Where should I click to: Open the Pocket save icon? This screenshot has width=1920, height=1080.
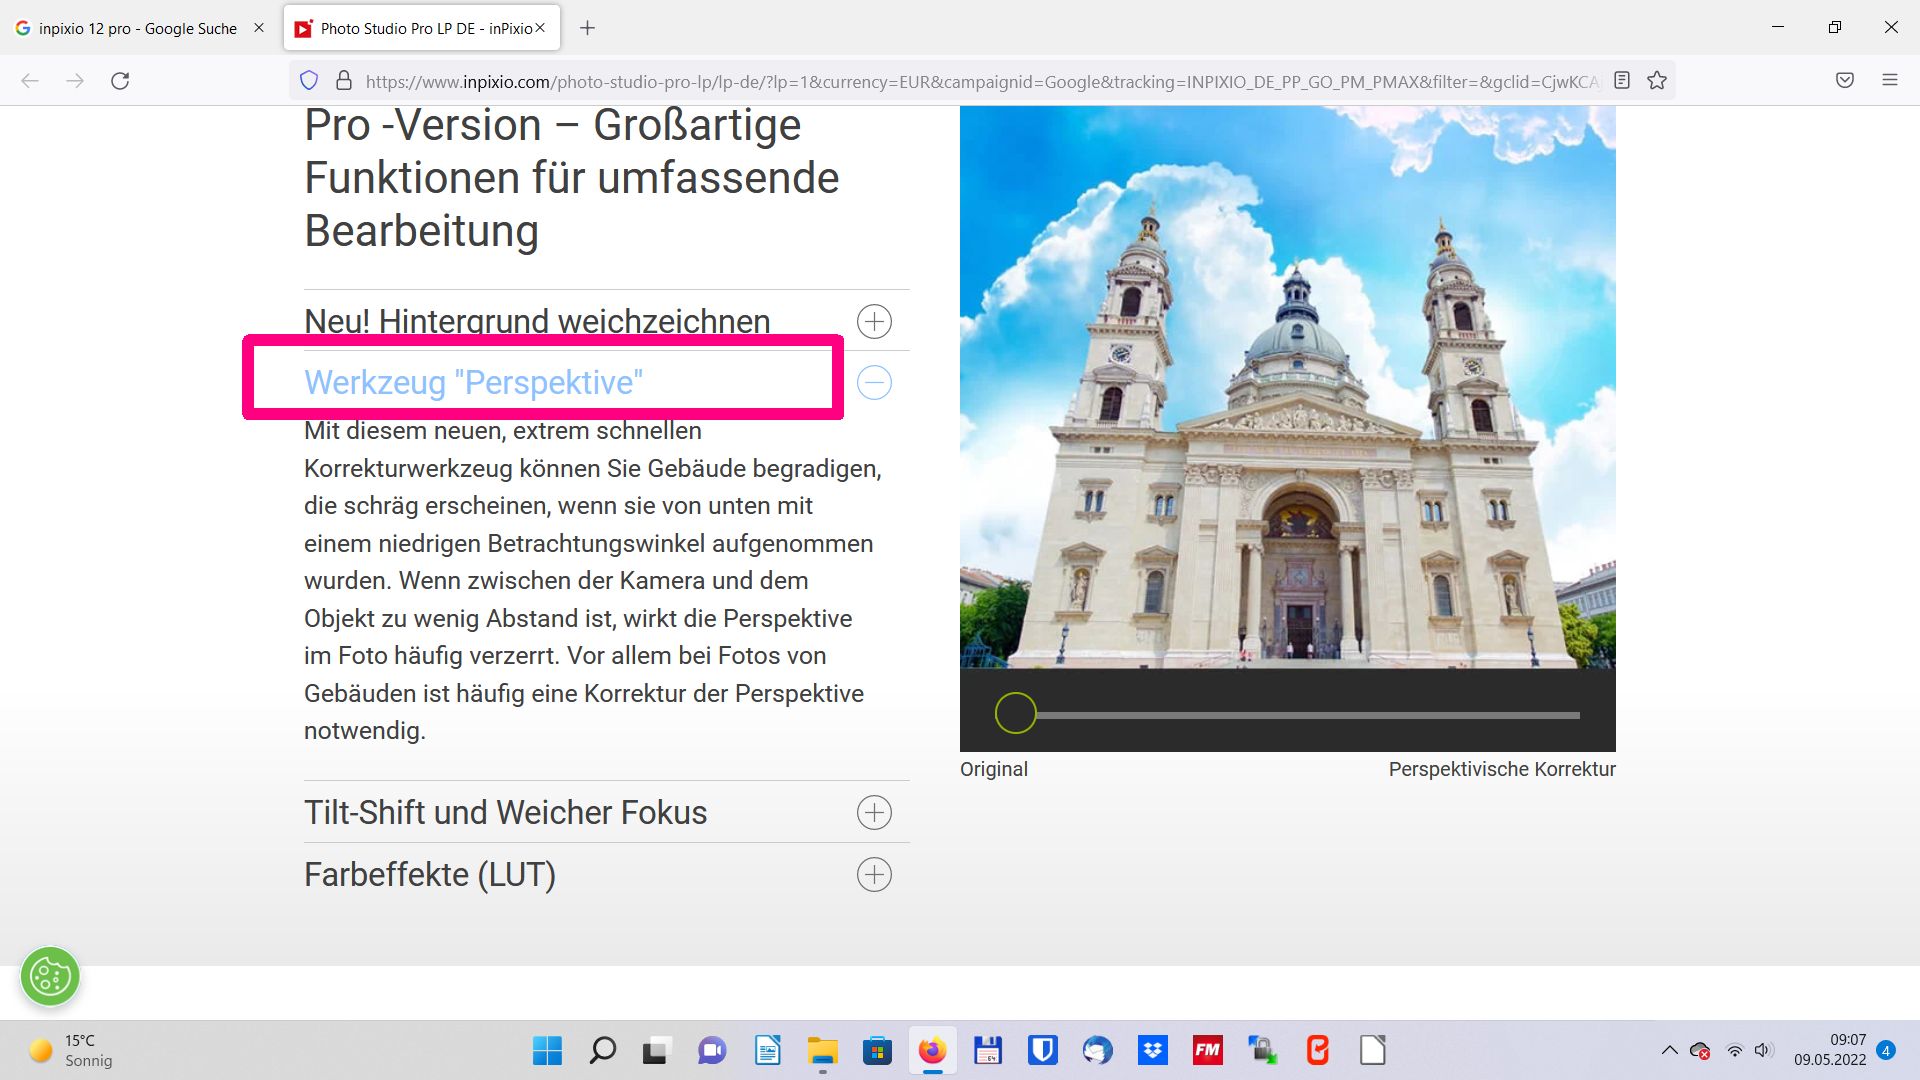[x=1845, y=81]
